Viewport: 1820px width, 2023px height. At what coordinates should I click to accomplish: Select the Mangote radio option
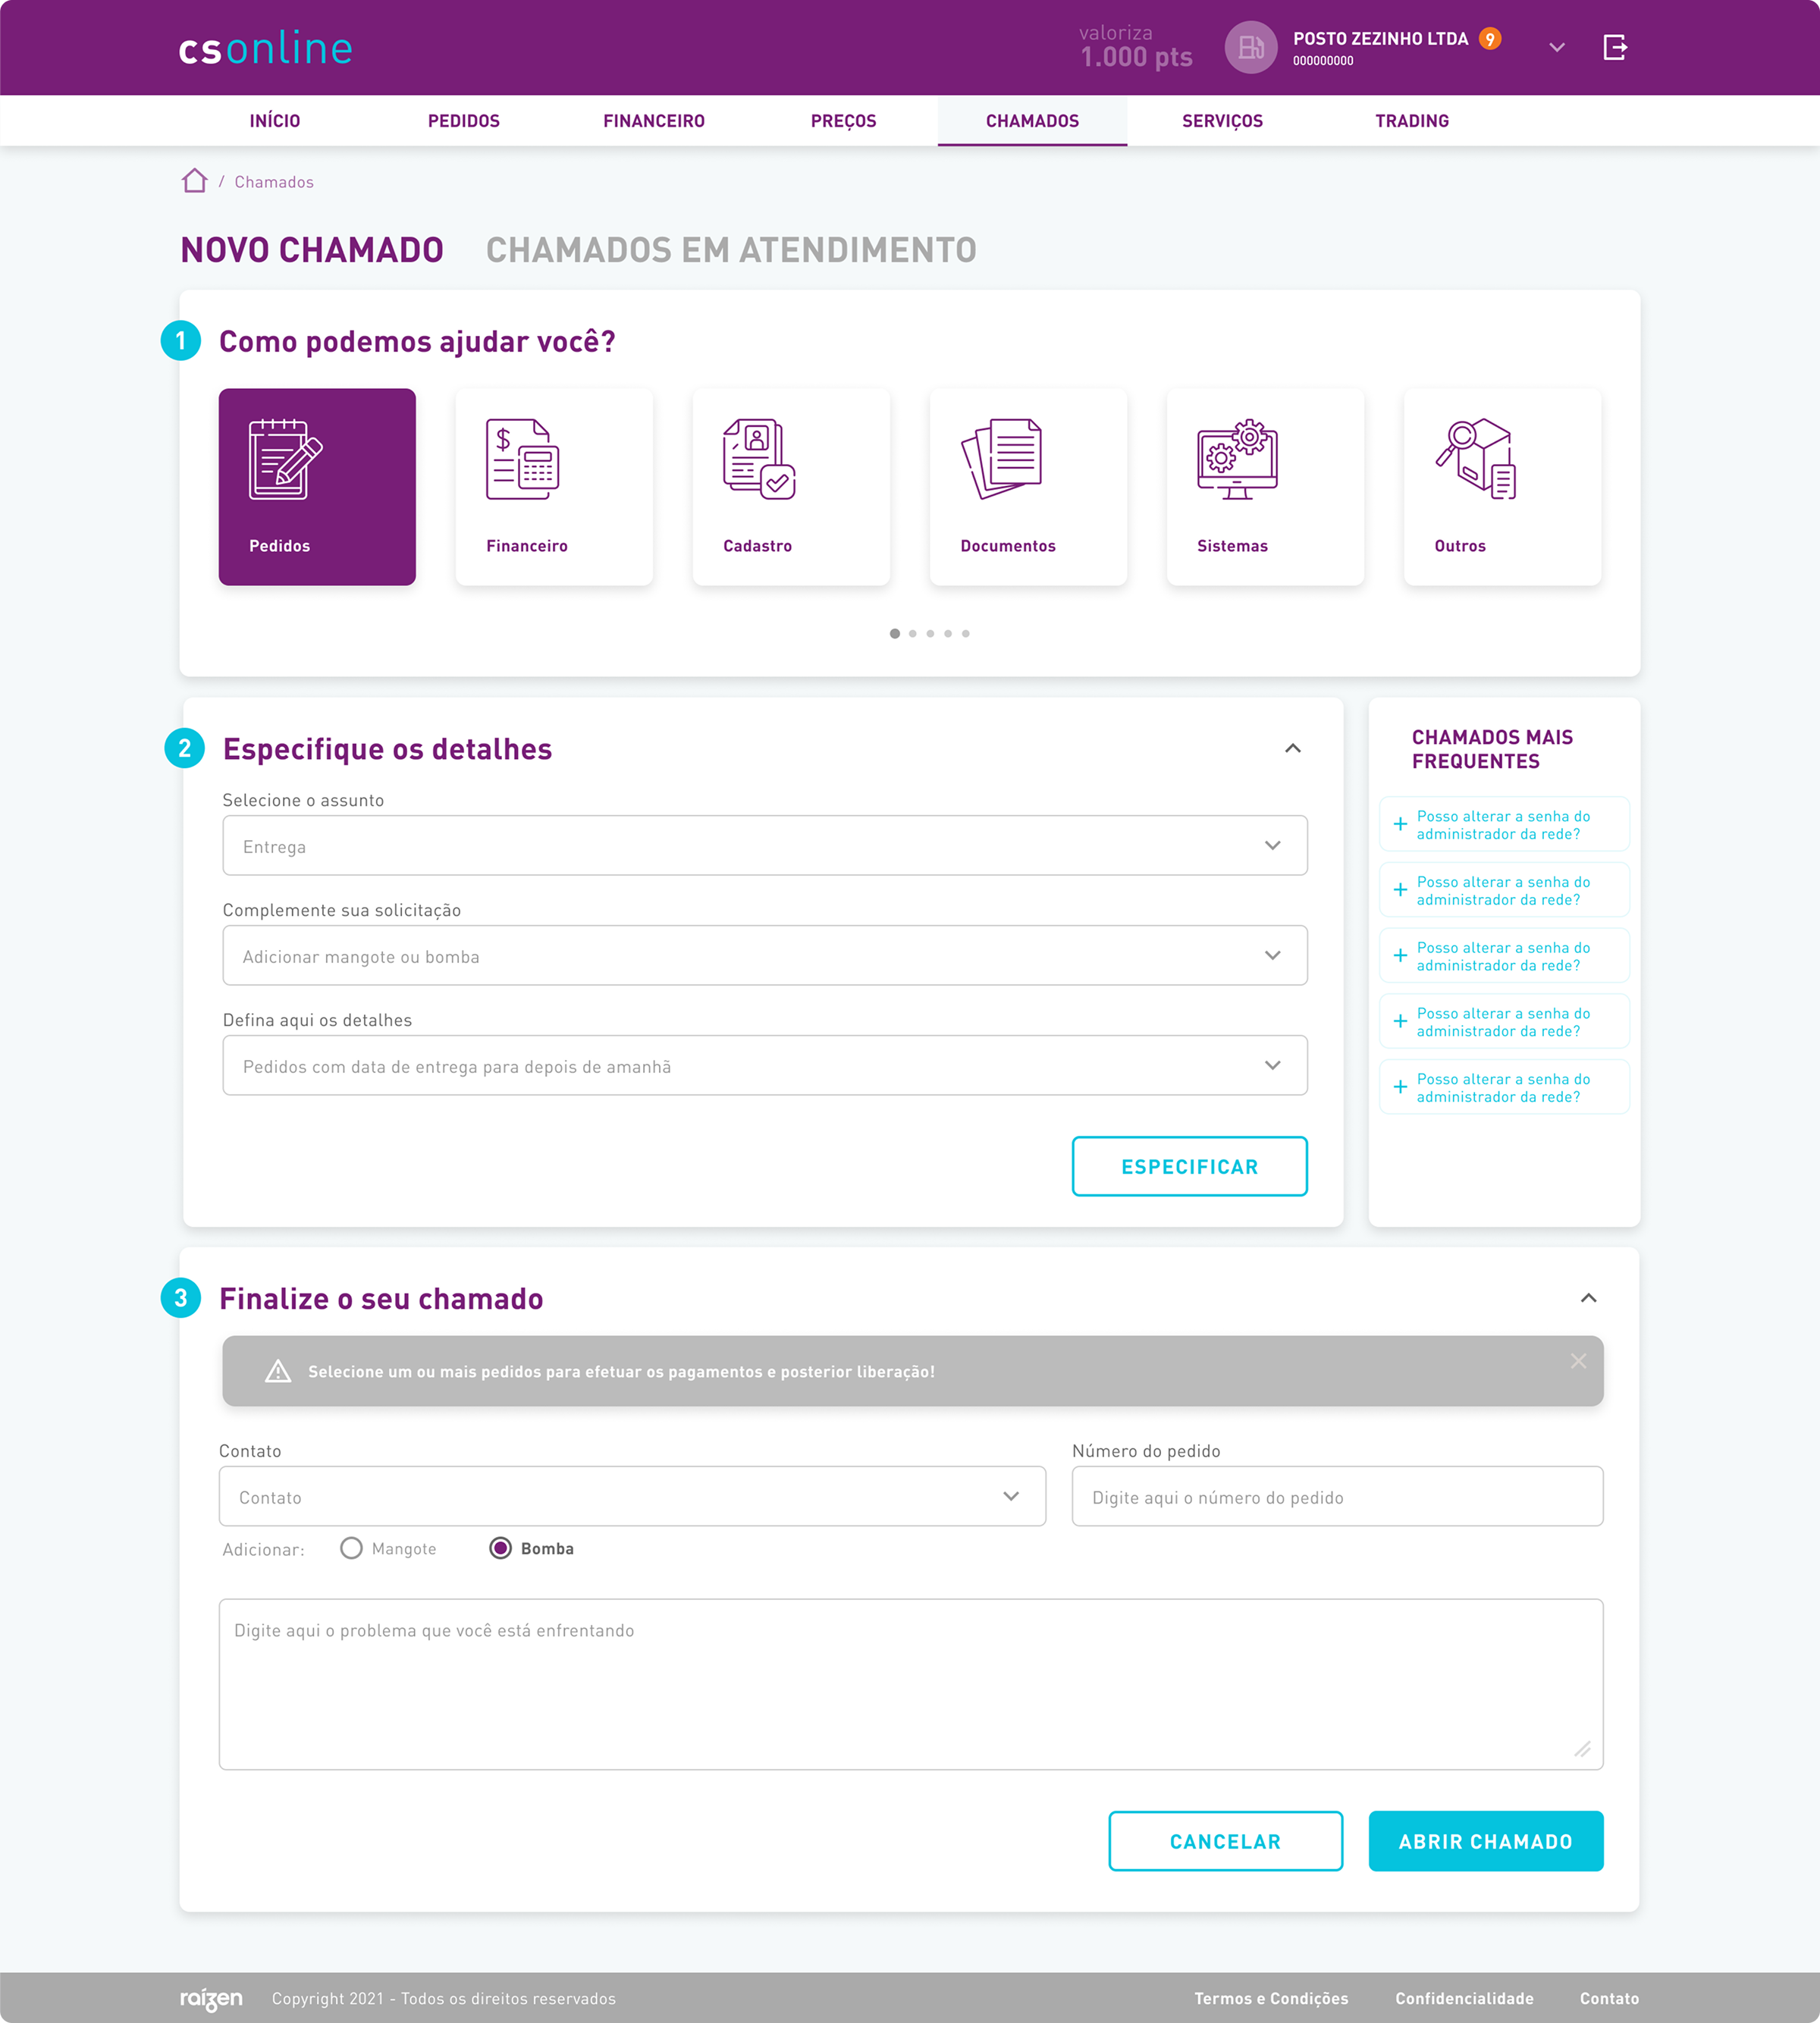(x=351, y=1548)
